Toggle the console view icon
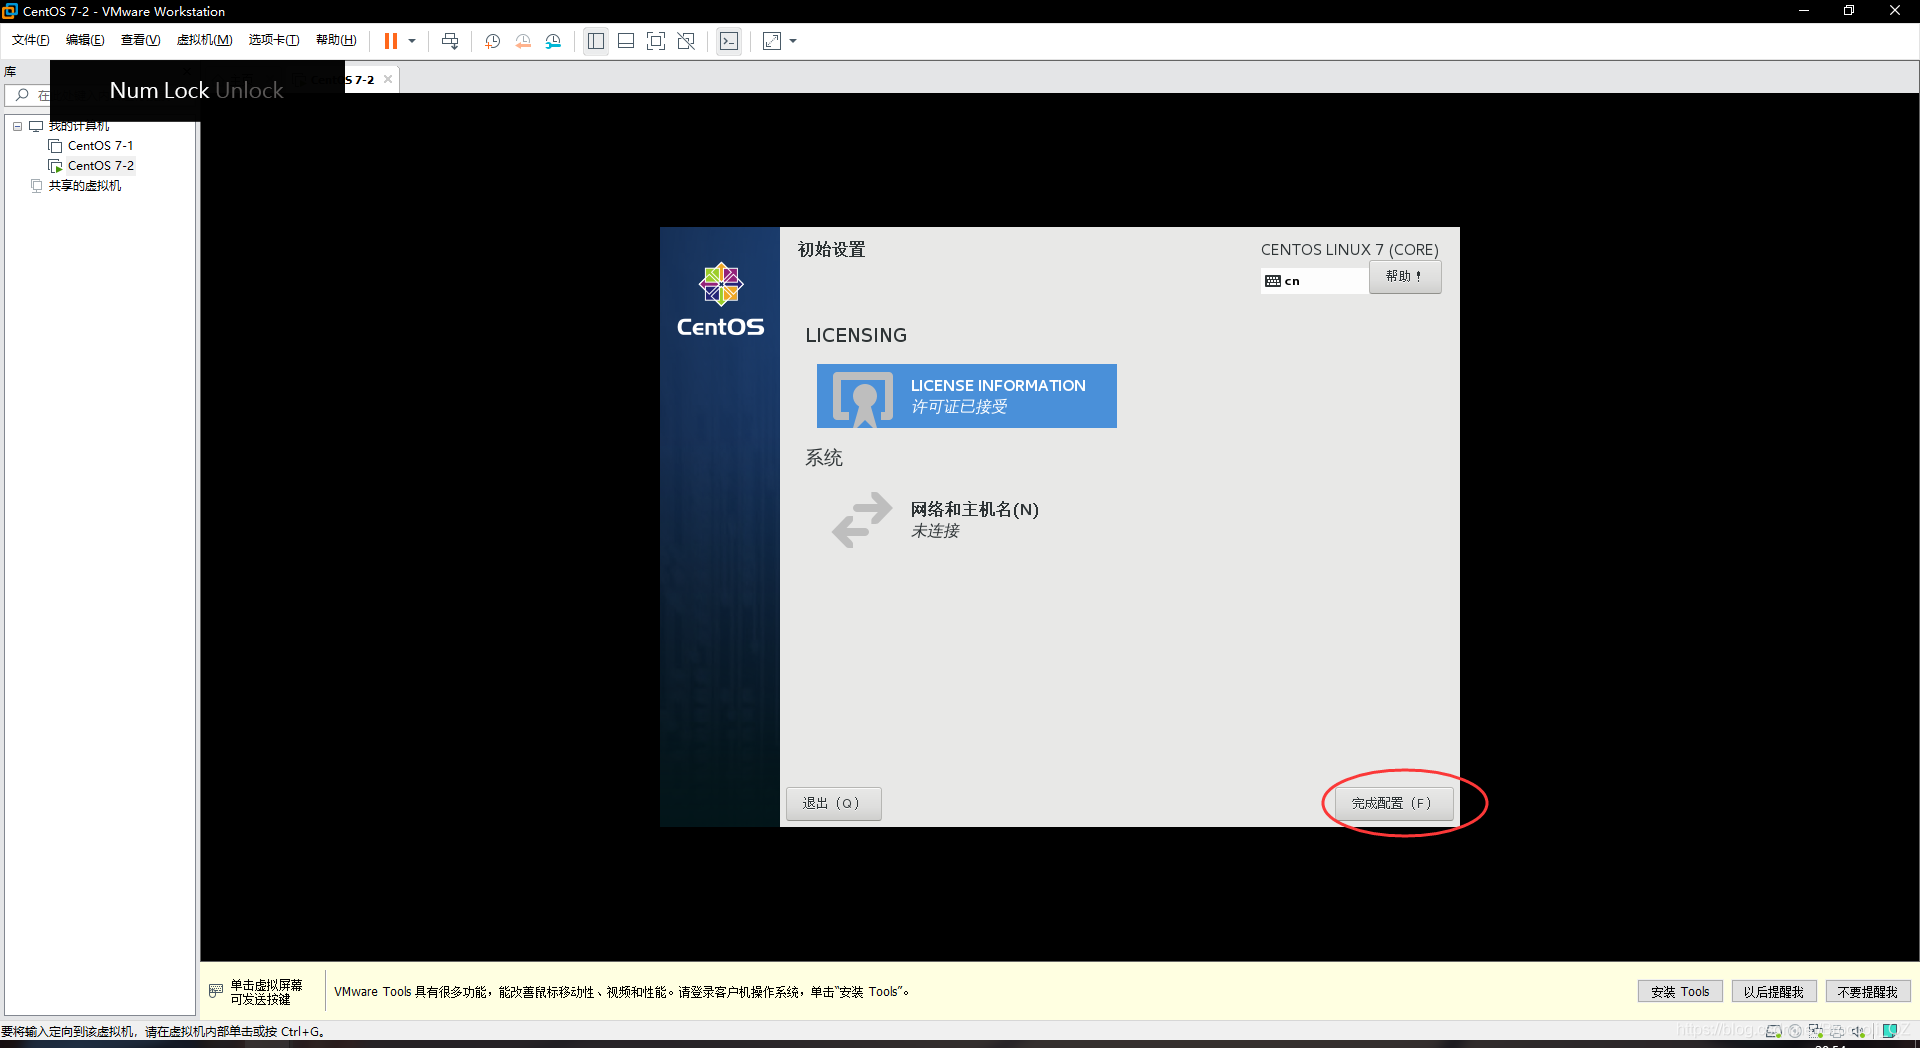 (x=729, y=41)
